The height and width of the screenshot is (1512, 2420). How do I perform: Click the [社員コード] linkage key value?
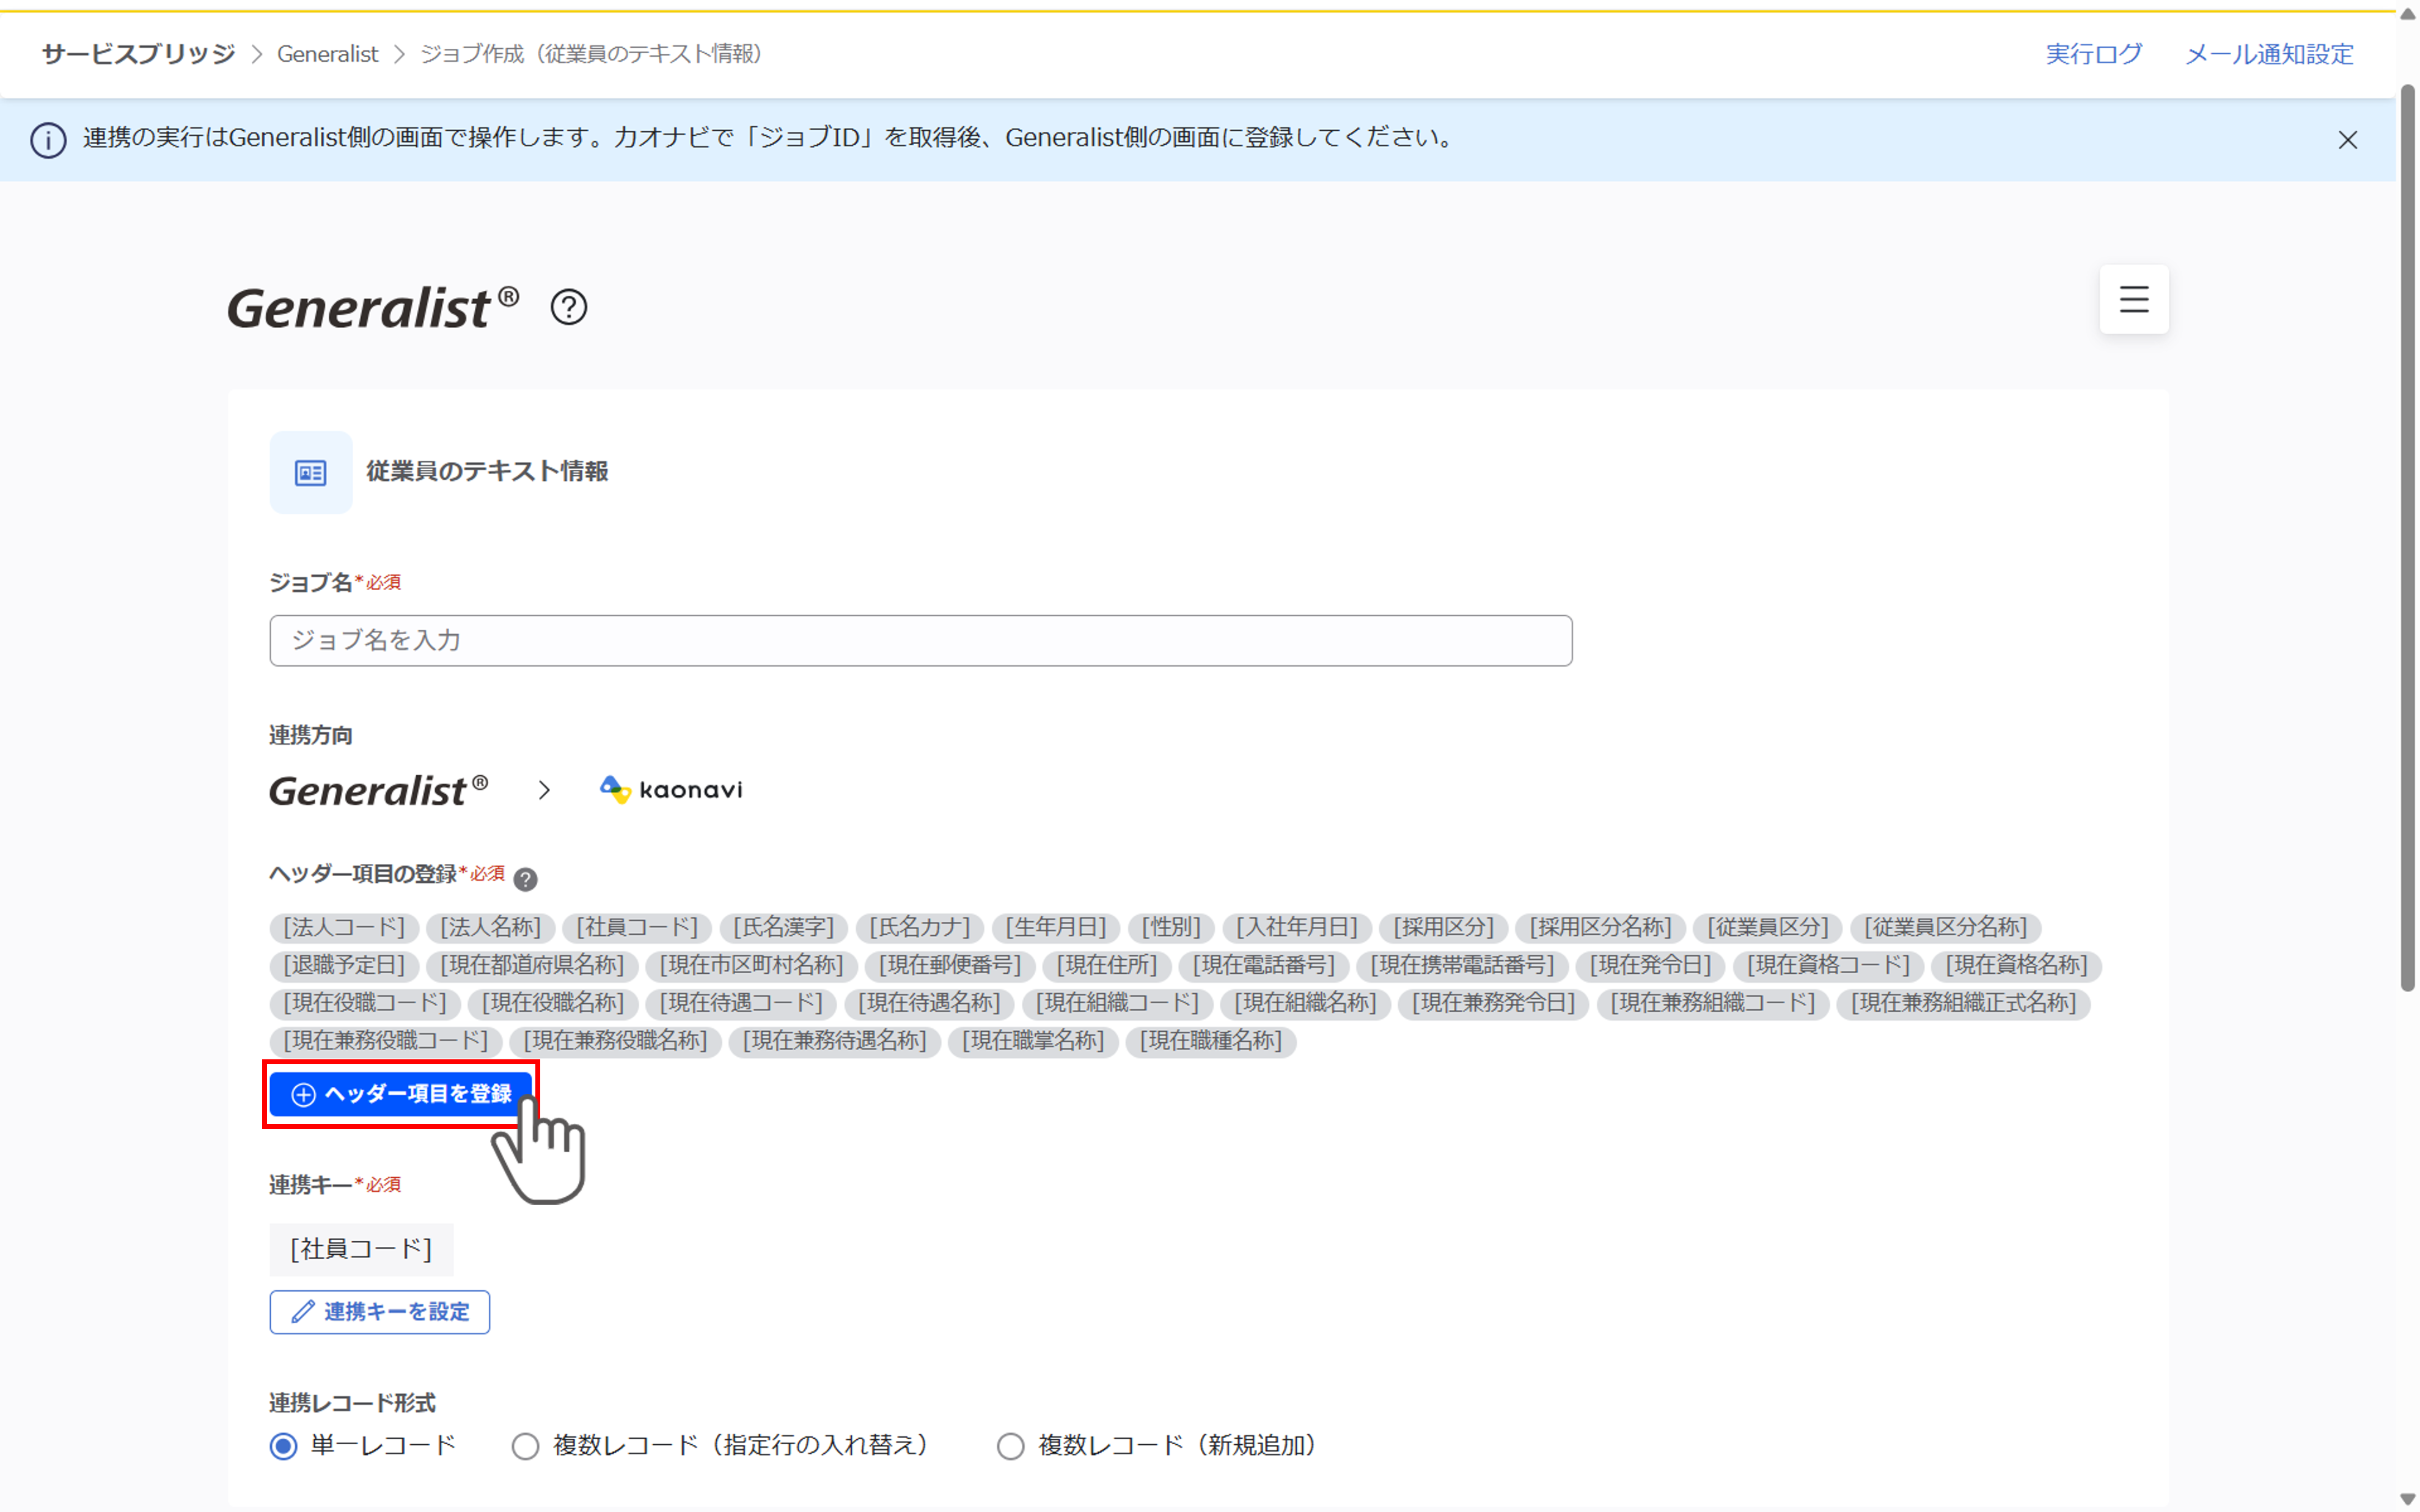click(361, 1249)
